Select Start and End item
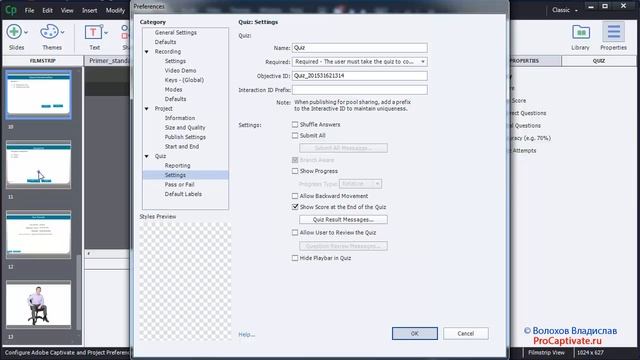Screen dimensions: 640x360 click(x=182, y=147)
